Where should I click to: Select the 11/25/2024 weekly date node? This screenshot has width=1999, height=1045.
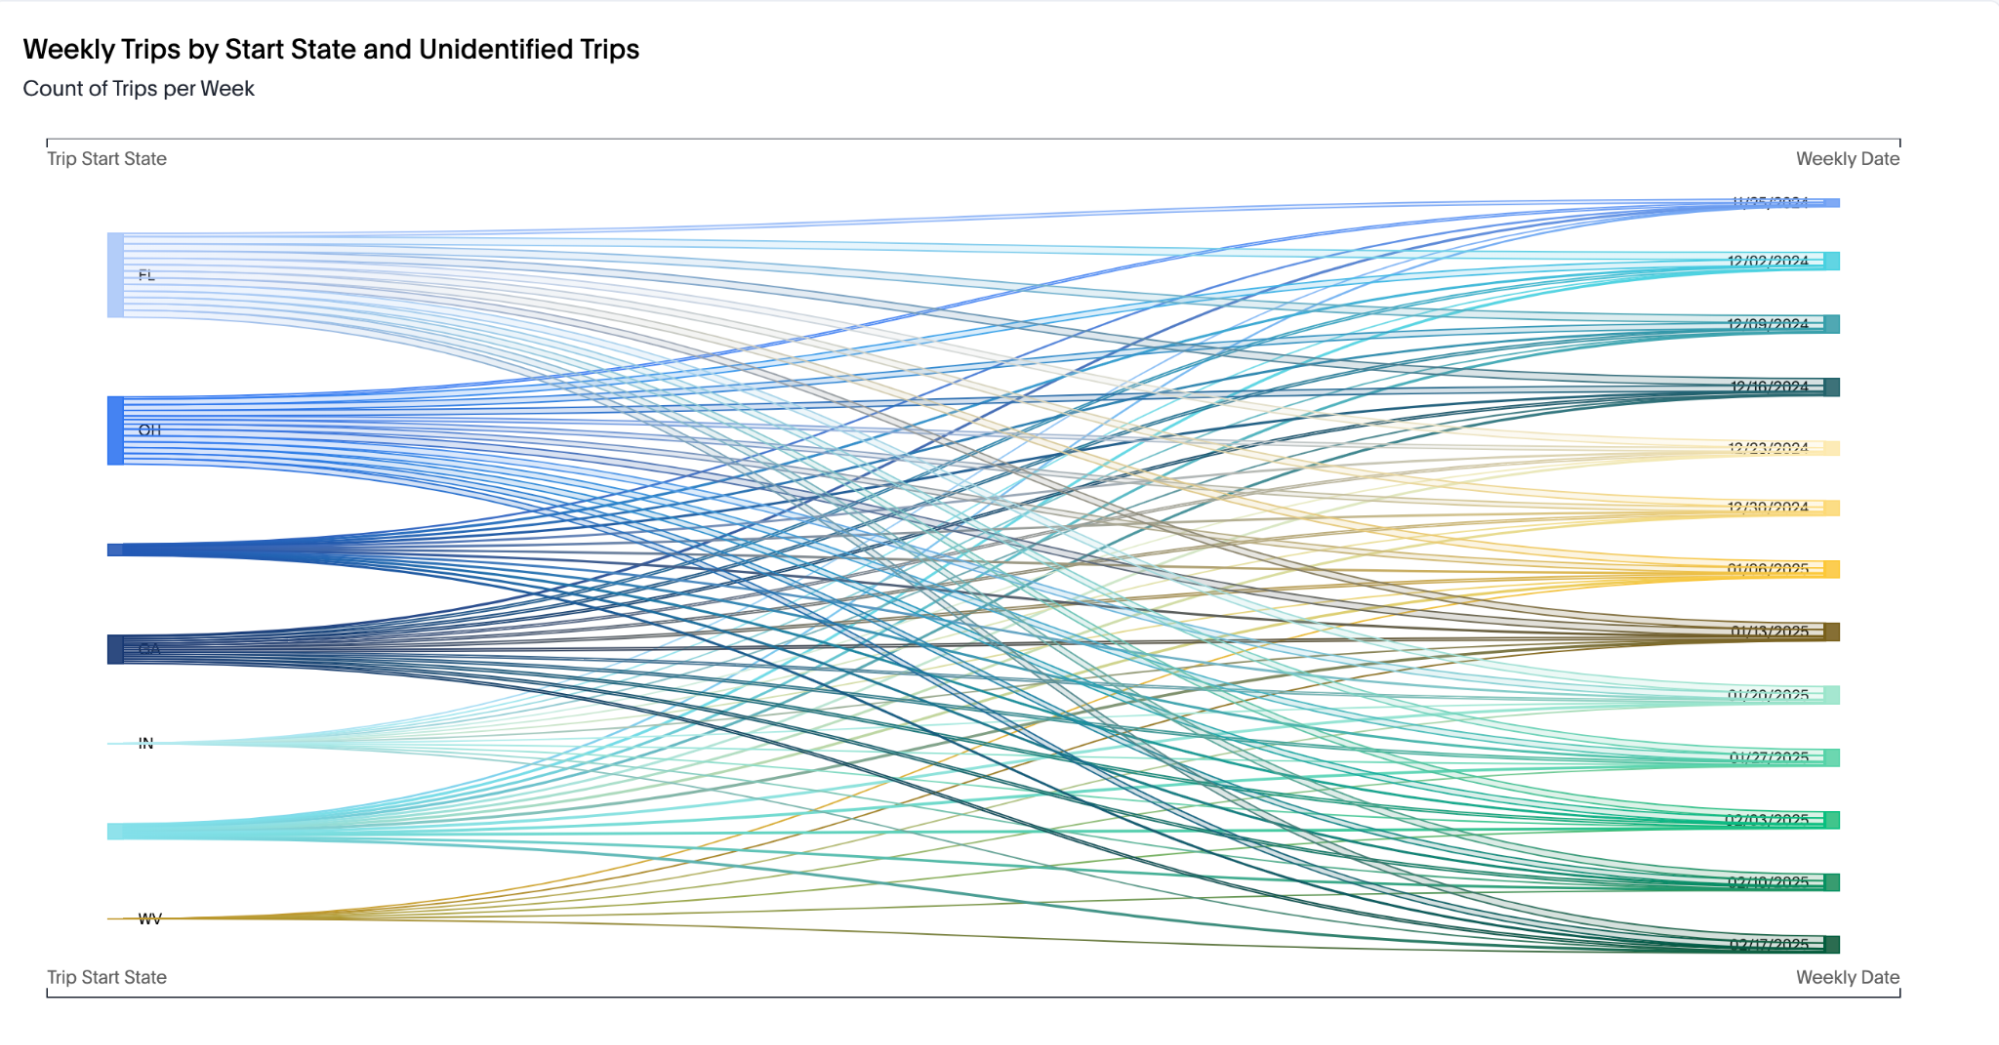click(1830, 203)
